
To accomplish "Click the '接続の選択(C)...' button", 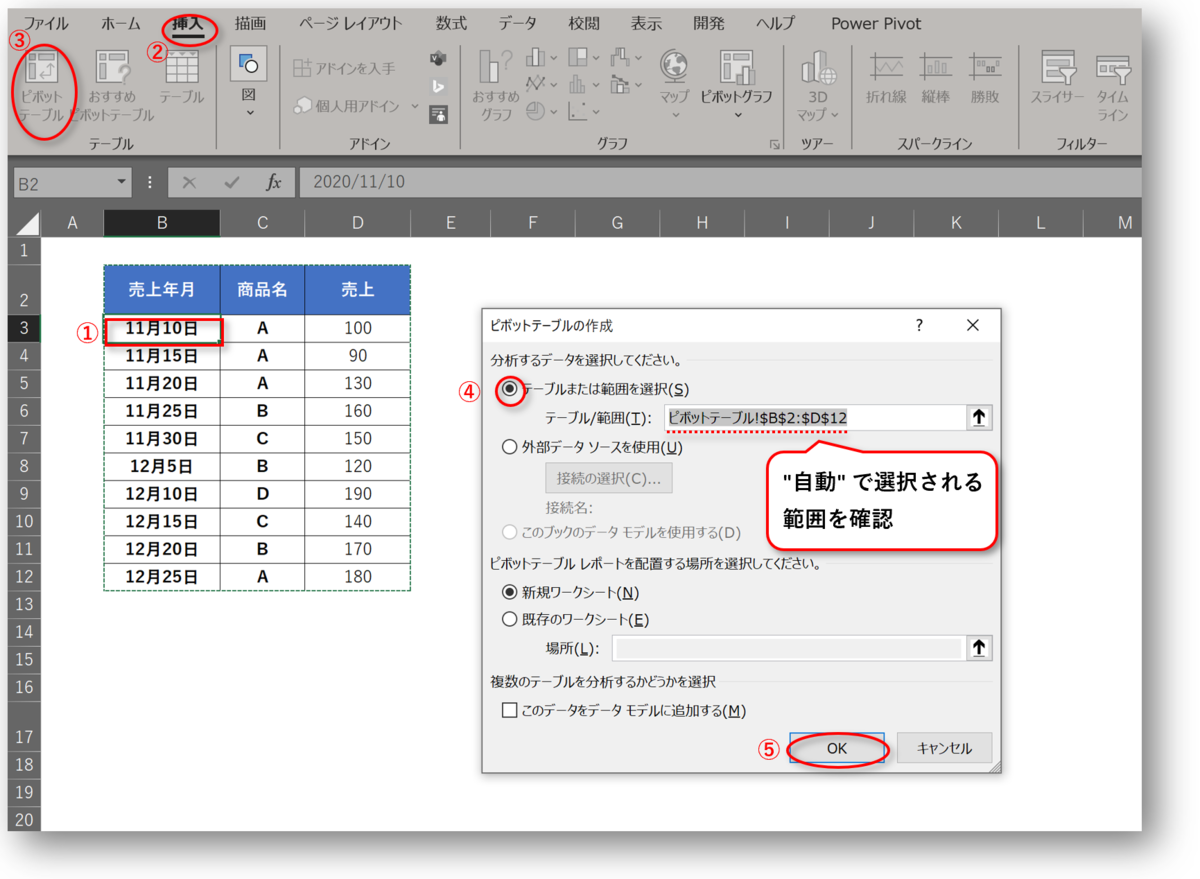I will (608, 478).
